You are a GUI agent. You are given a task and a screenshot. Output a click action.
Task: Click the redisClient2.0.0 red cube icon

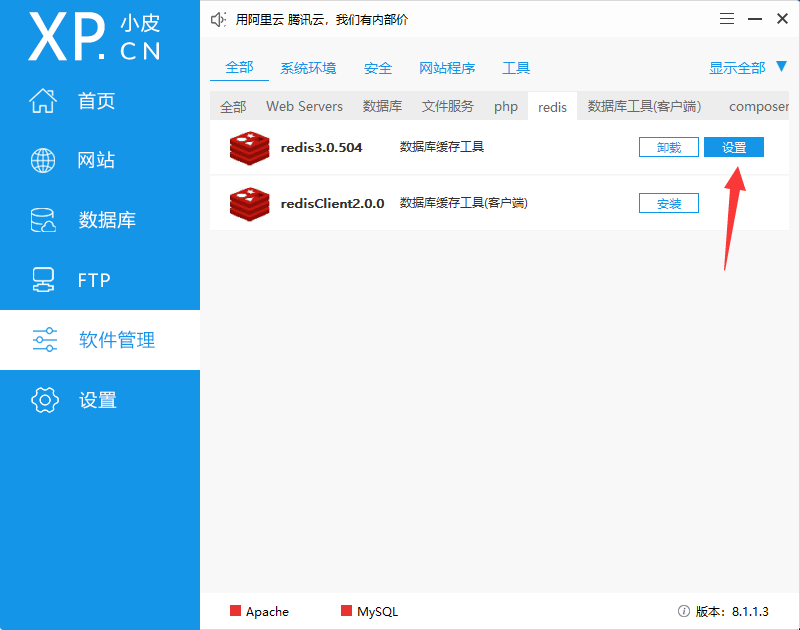(x=249, y=204)
